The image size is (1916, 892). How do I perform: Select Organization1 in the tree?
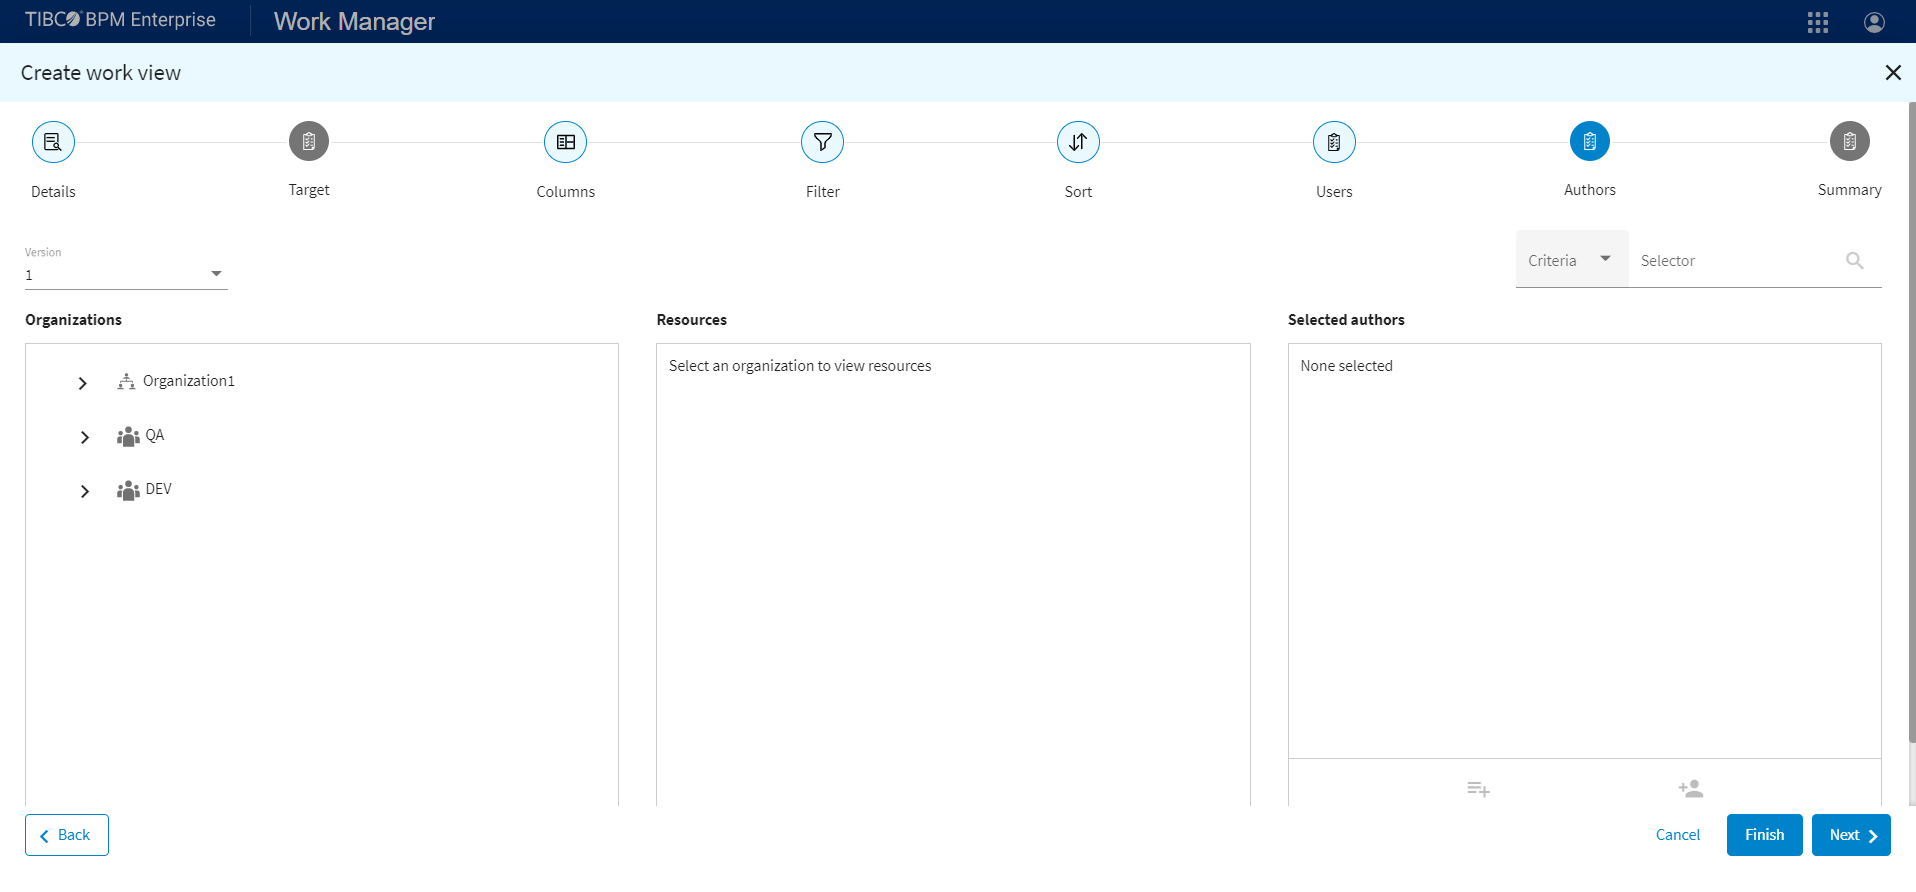click(x=189, y=381)
